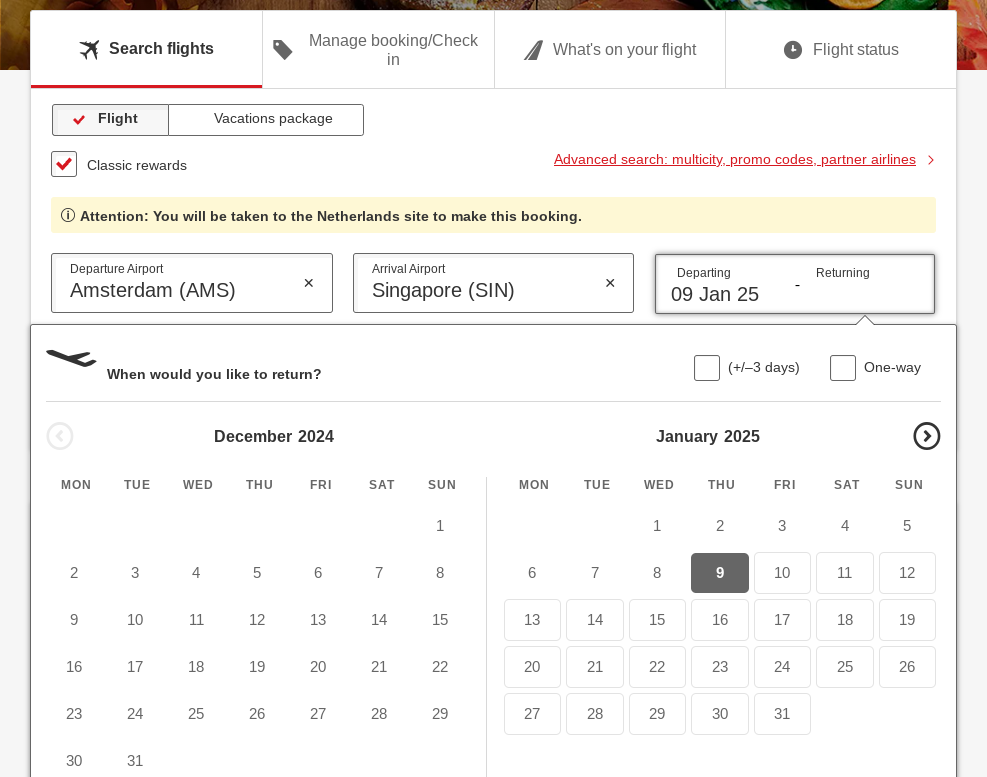
Task: Open the Search flights tab
Action: point(147,49)
